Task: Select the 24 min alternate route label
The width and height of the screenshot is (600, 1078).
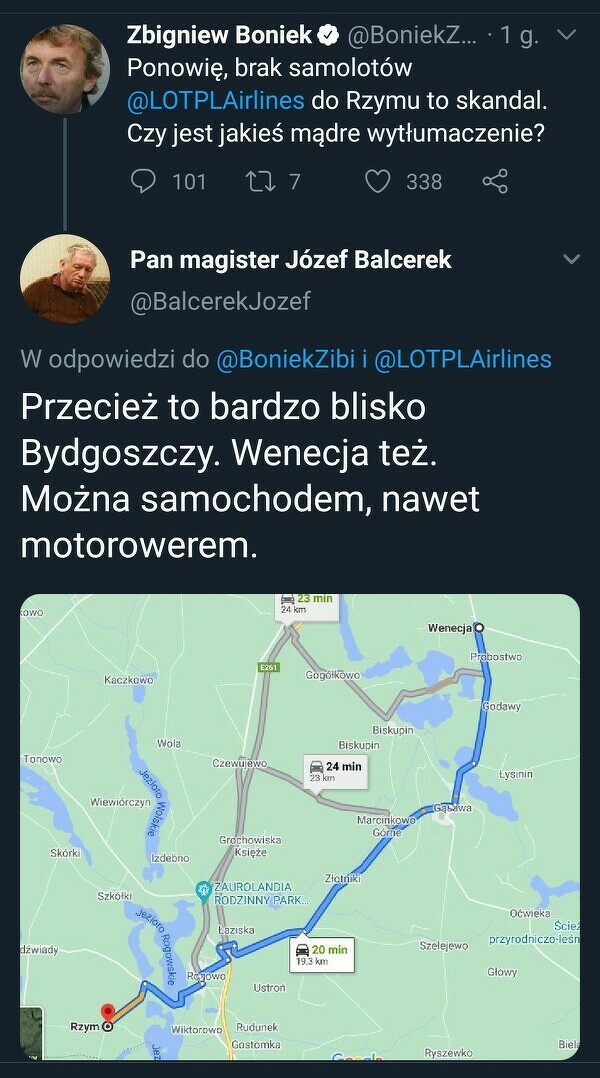Action: (335, 771)
